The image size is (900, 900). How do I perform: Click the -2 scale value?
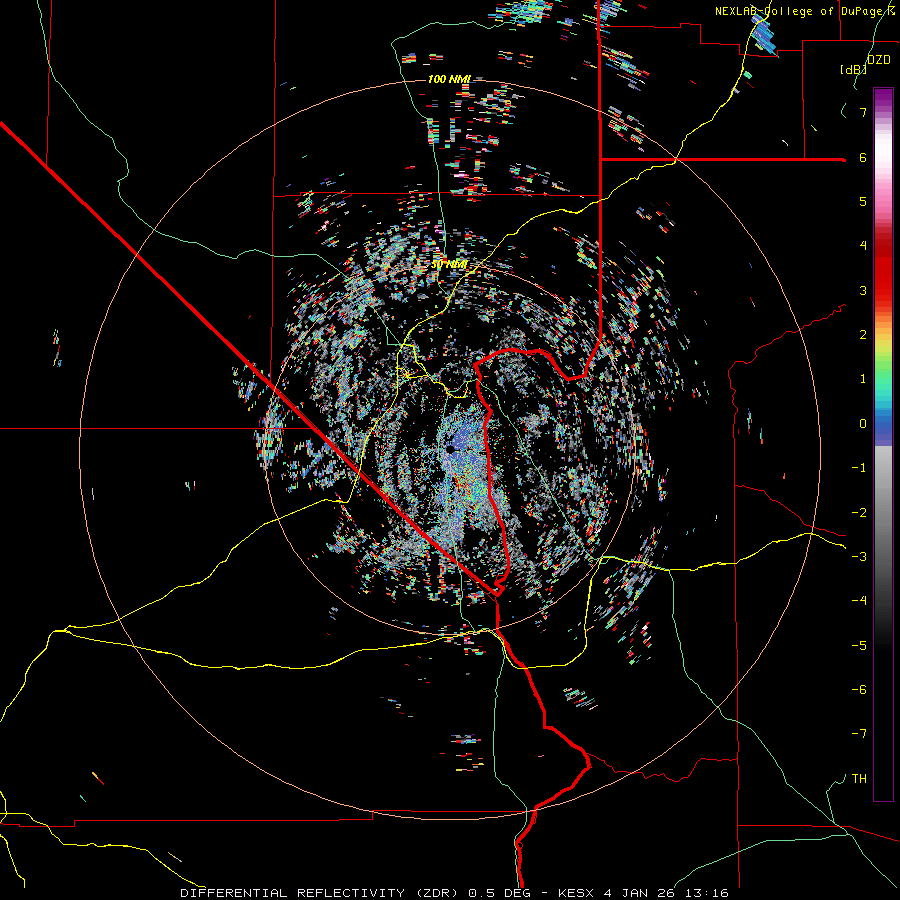[x=859, y=512]
